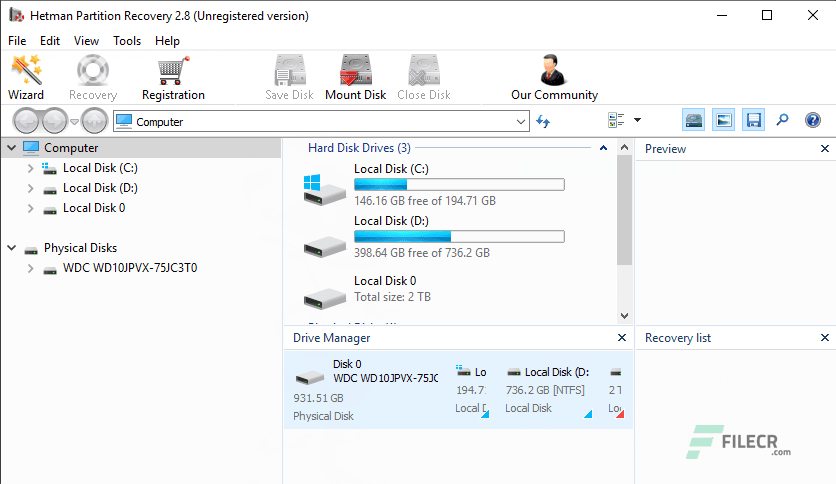Expand Local Disk (C:) tree node
836x484 pixels.
click(x=30, y=168)
